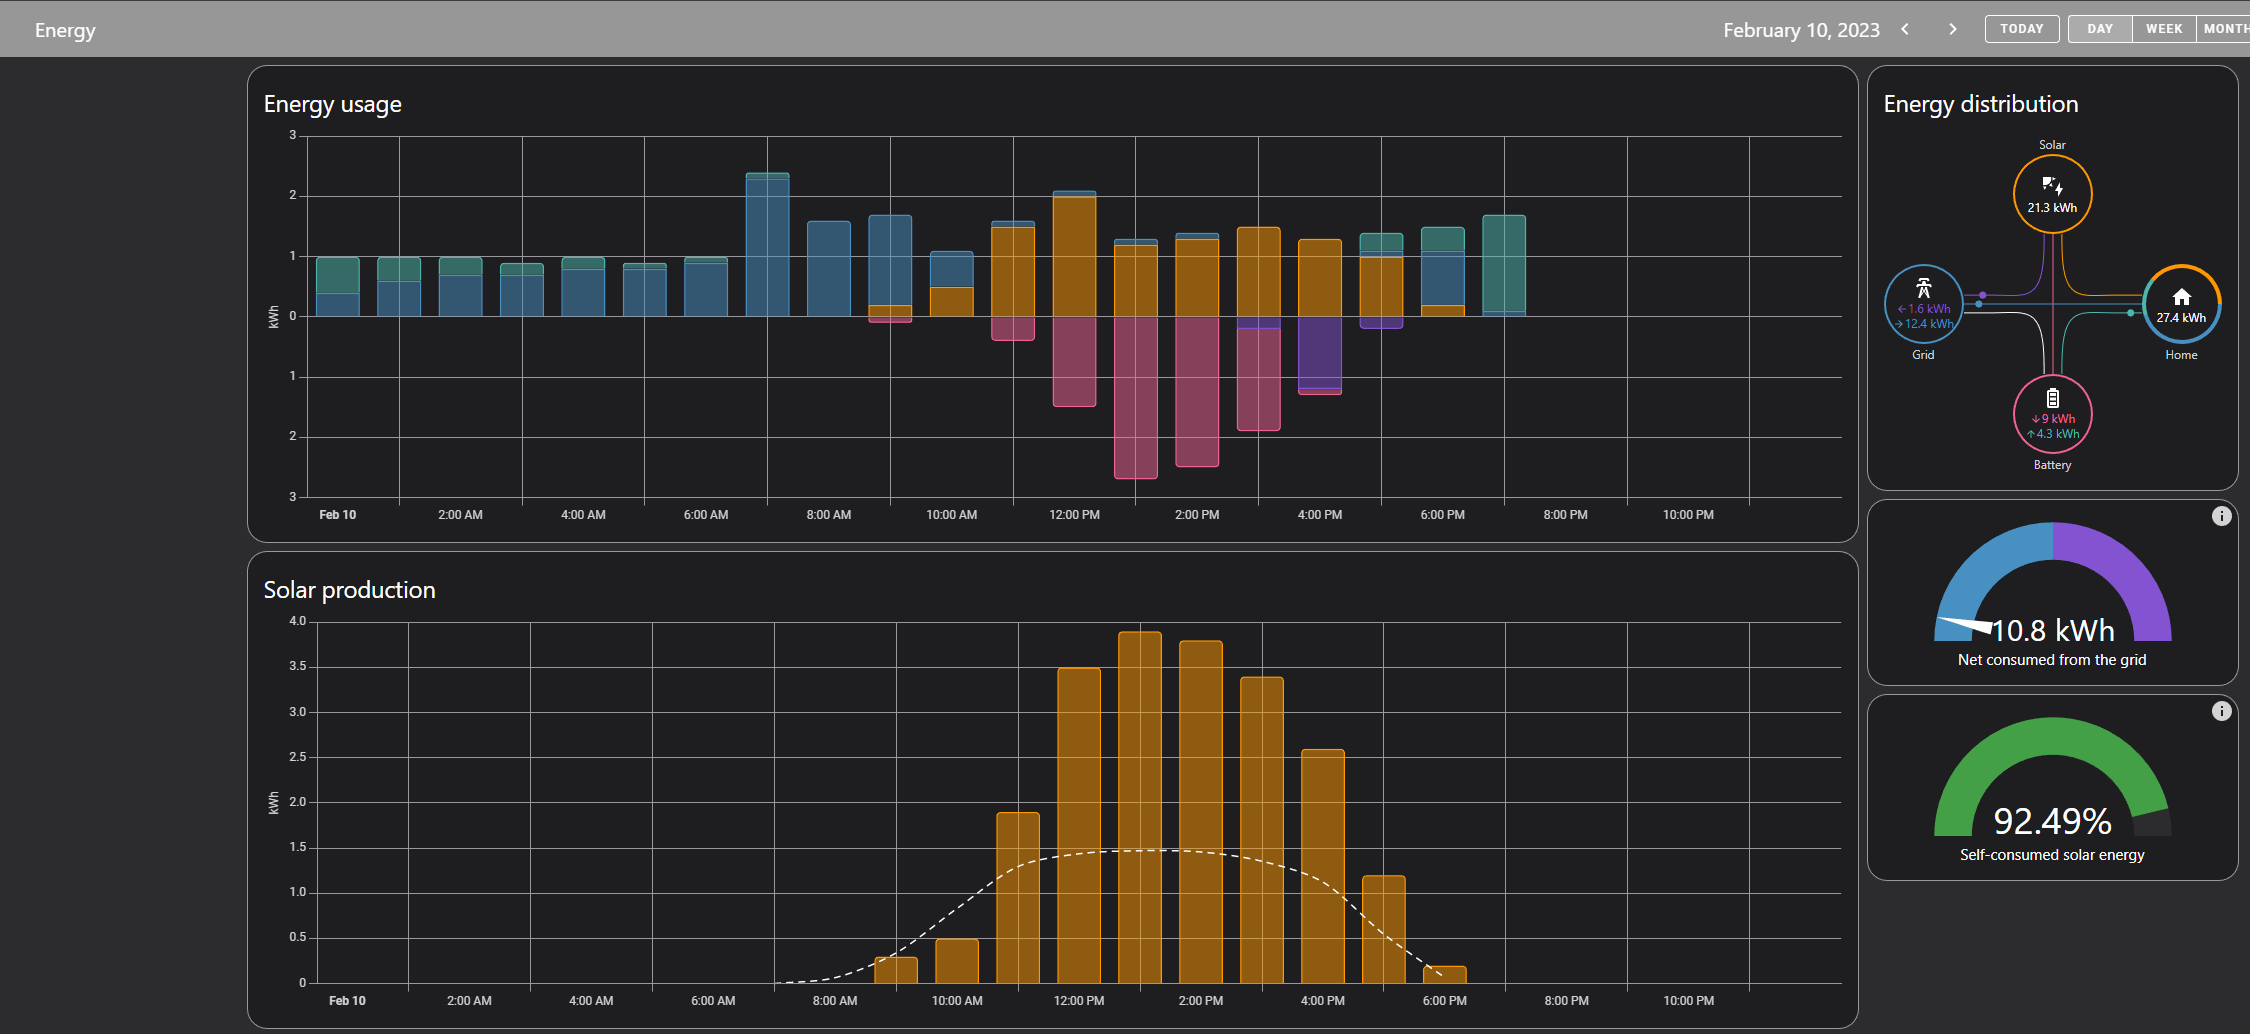Switch to the DAY view
The height and width of the screenshot is (1034, 2250).
tap(2099, 29)
